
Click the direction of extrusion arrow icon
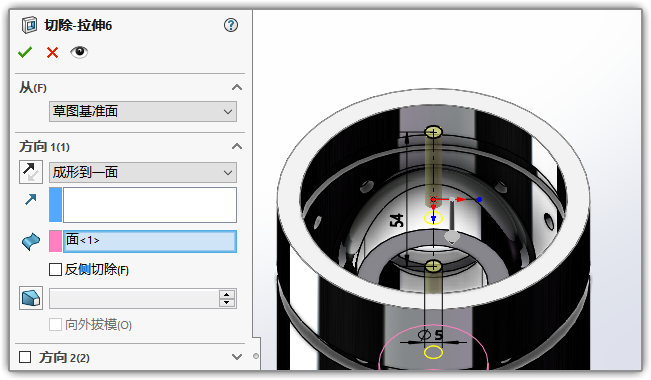[30, 200]
